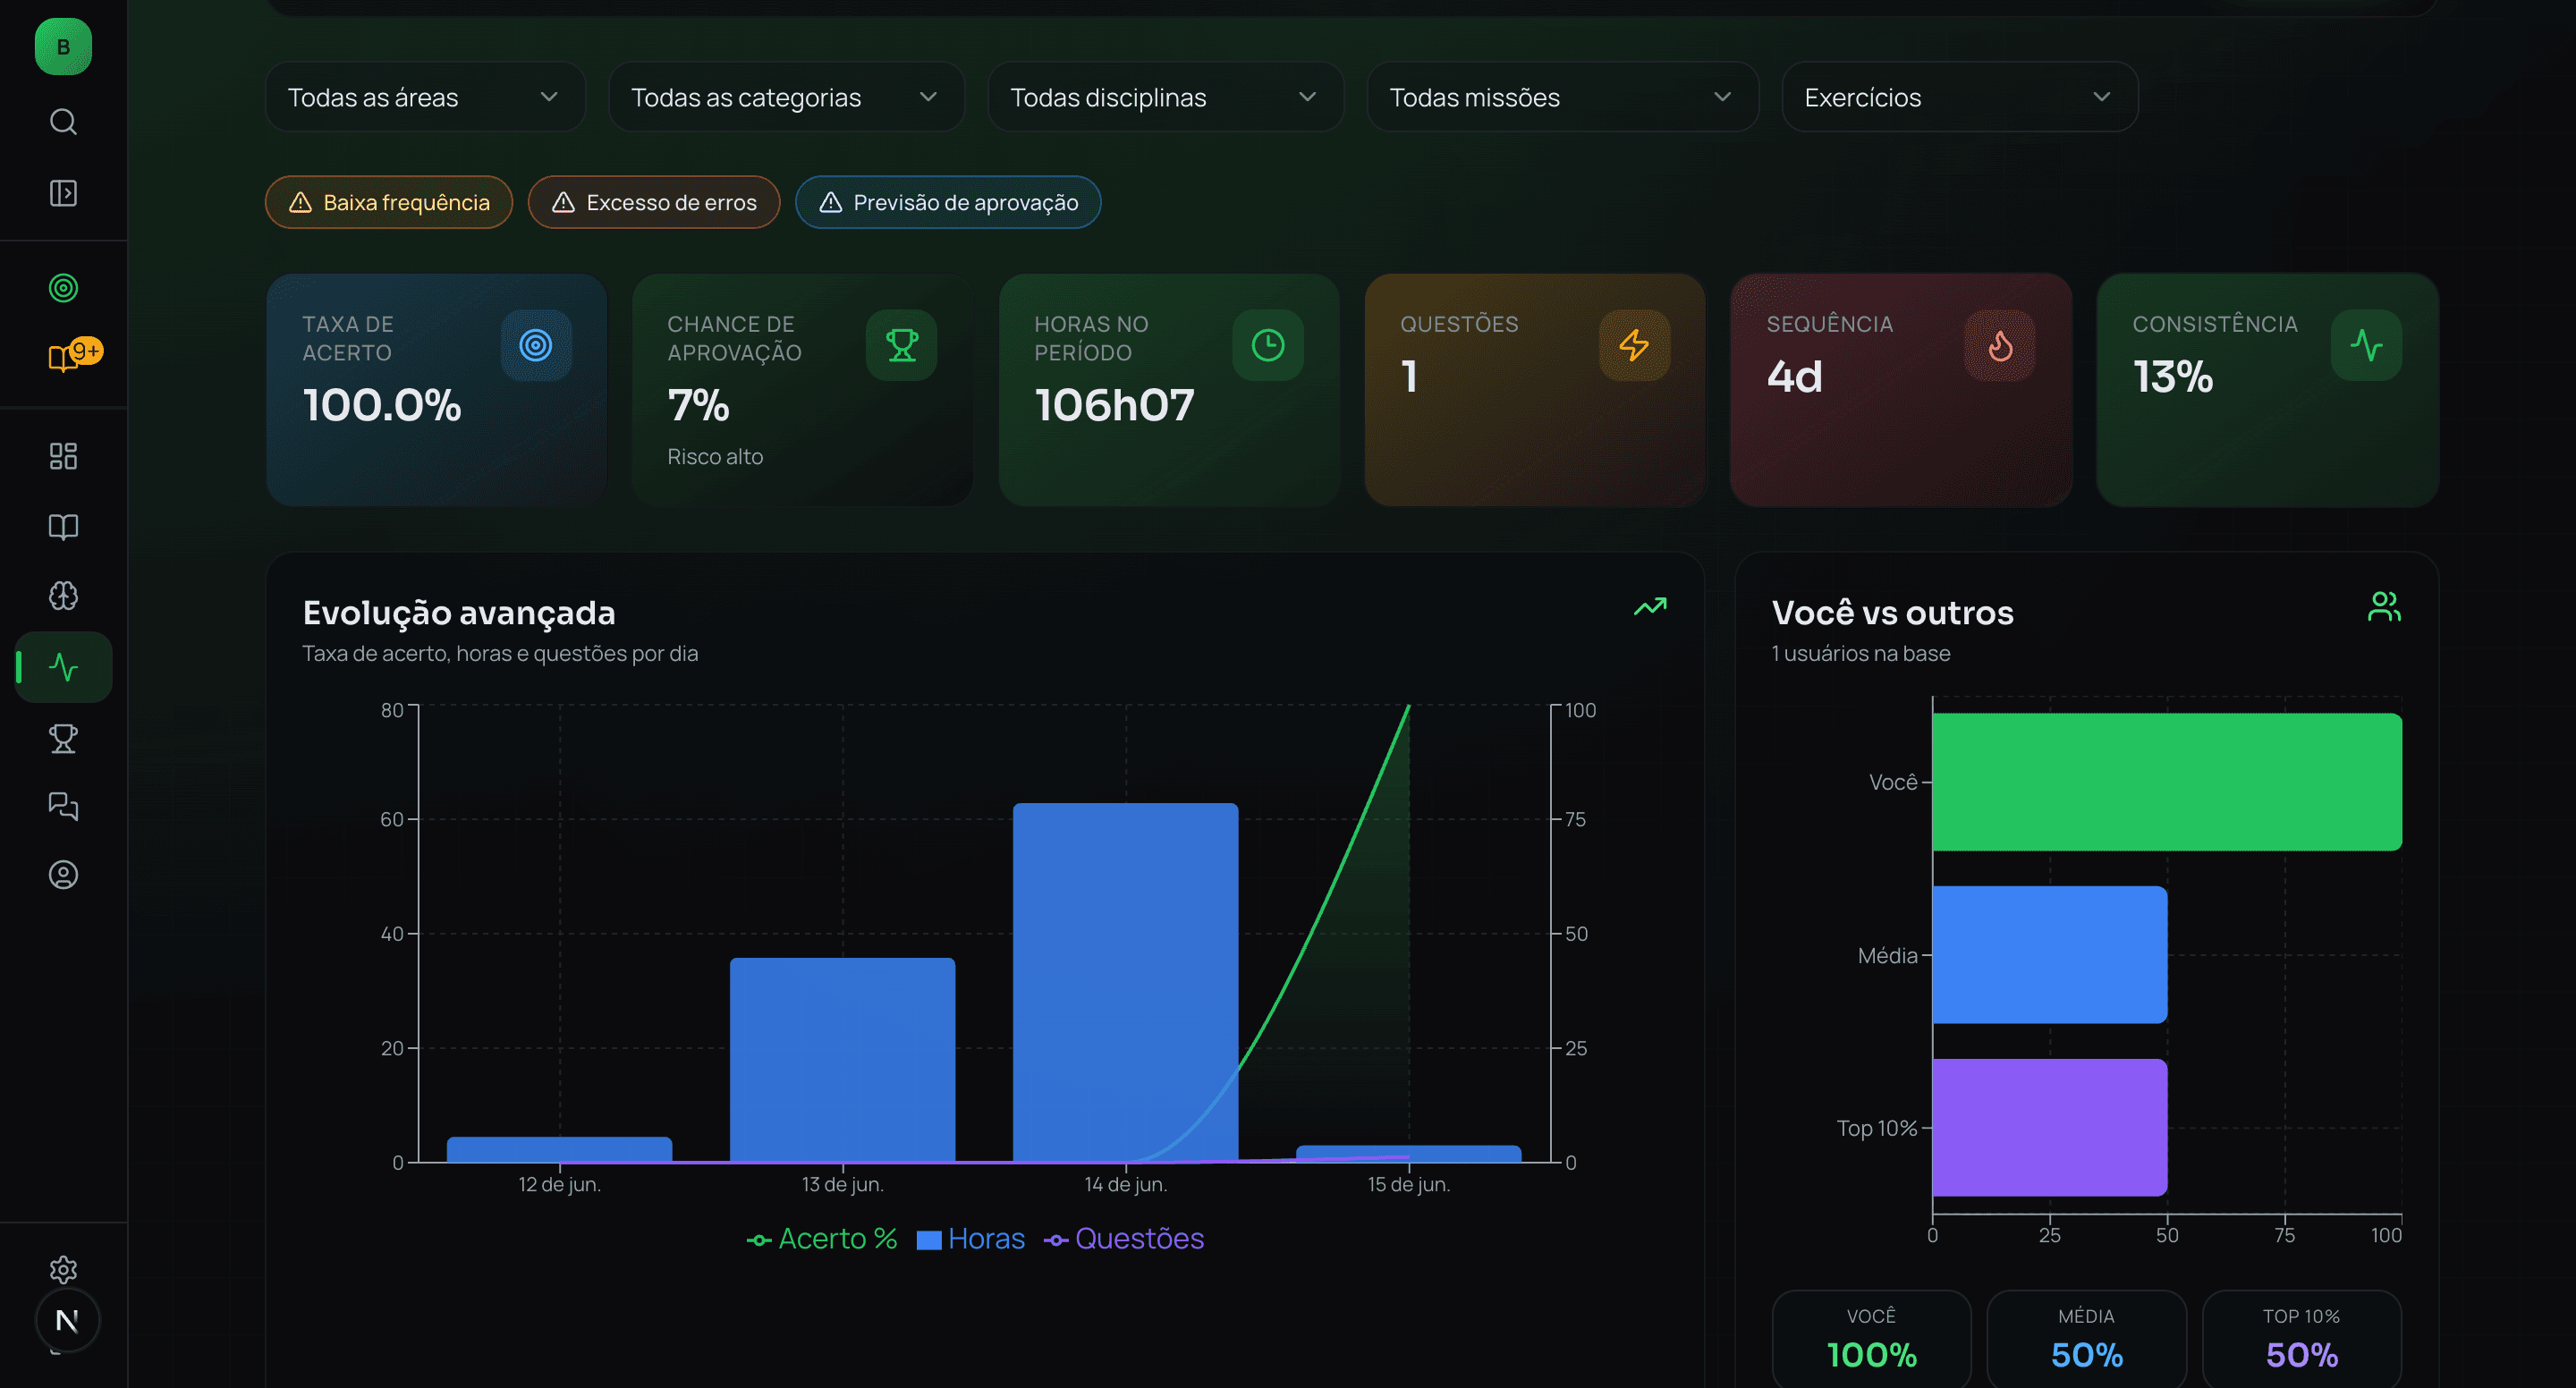Click the blue Média comparison bar
This screenshot has height=1388, width=2576.
coord(2050,955)
